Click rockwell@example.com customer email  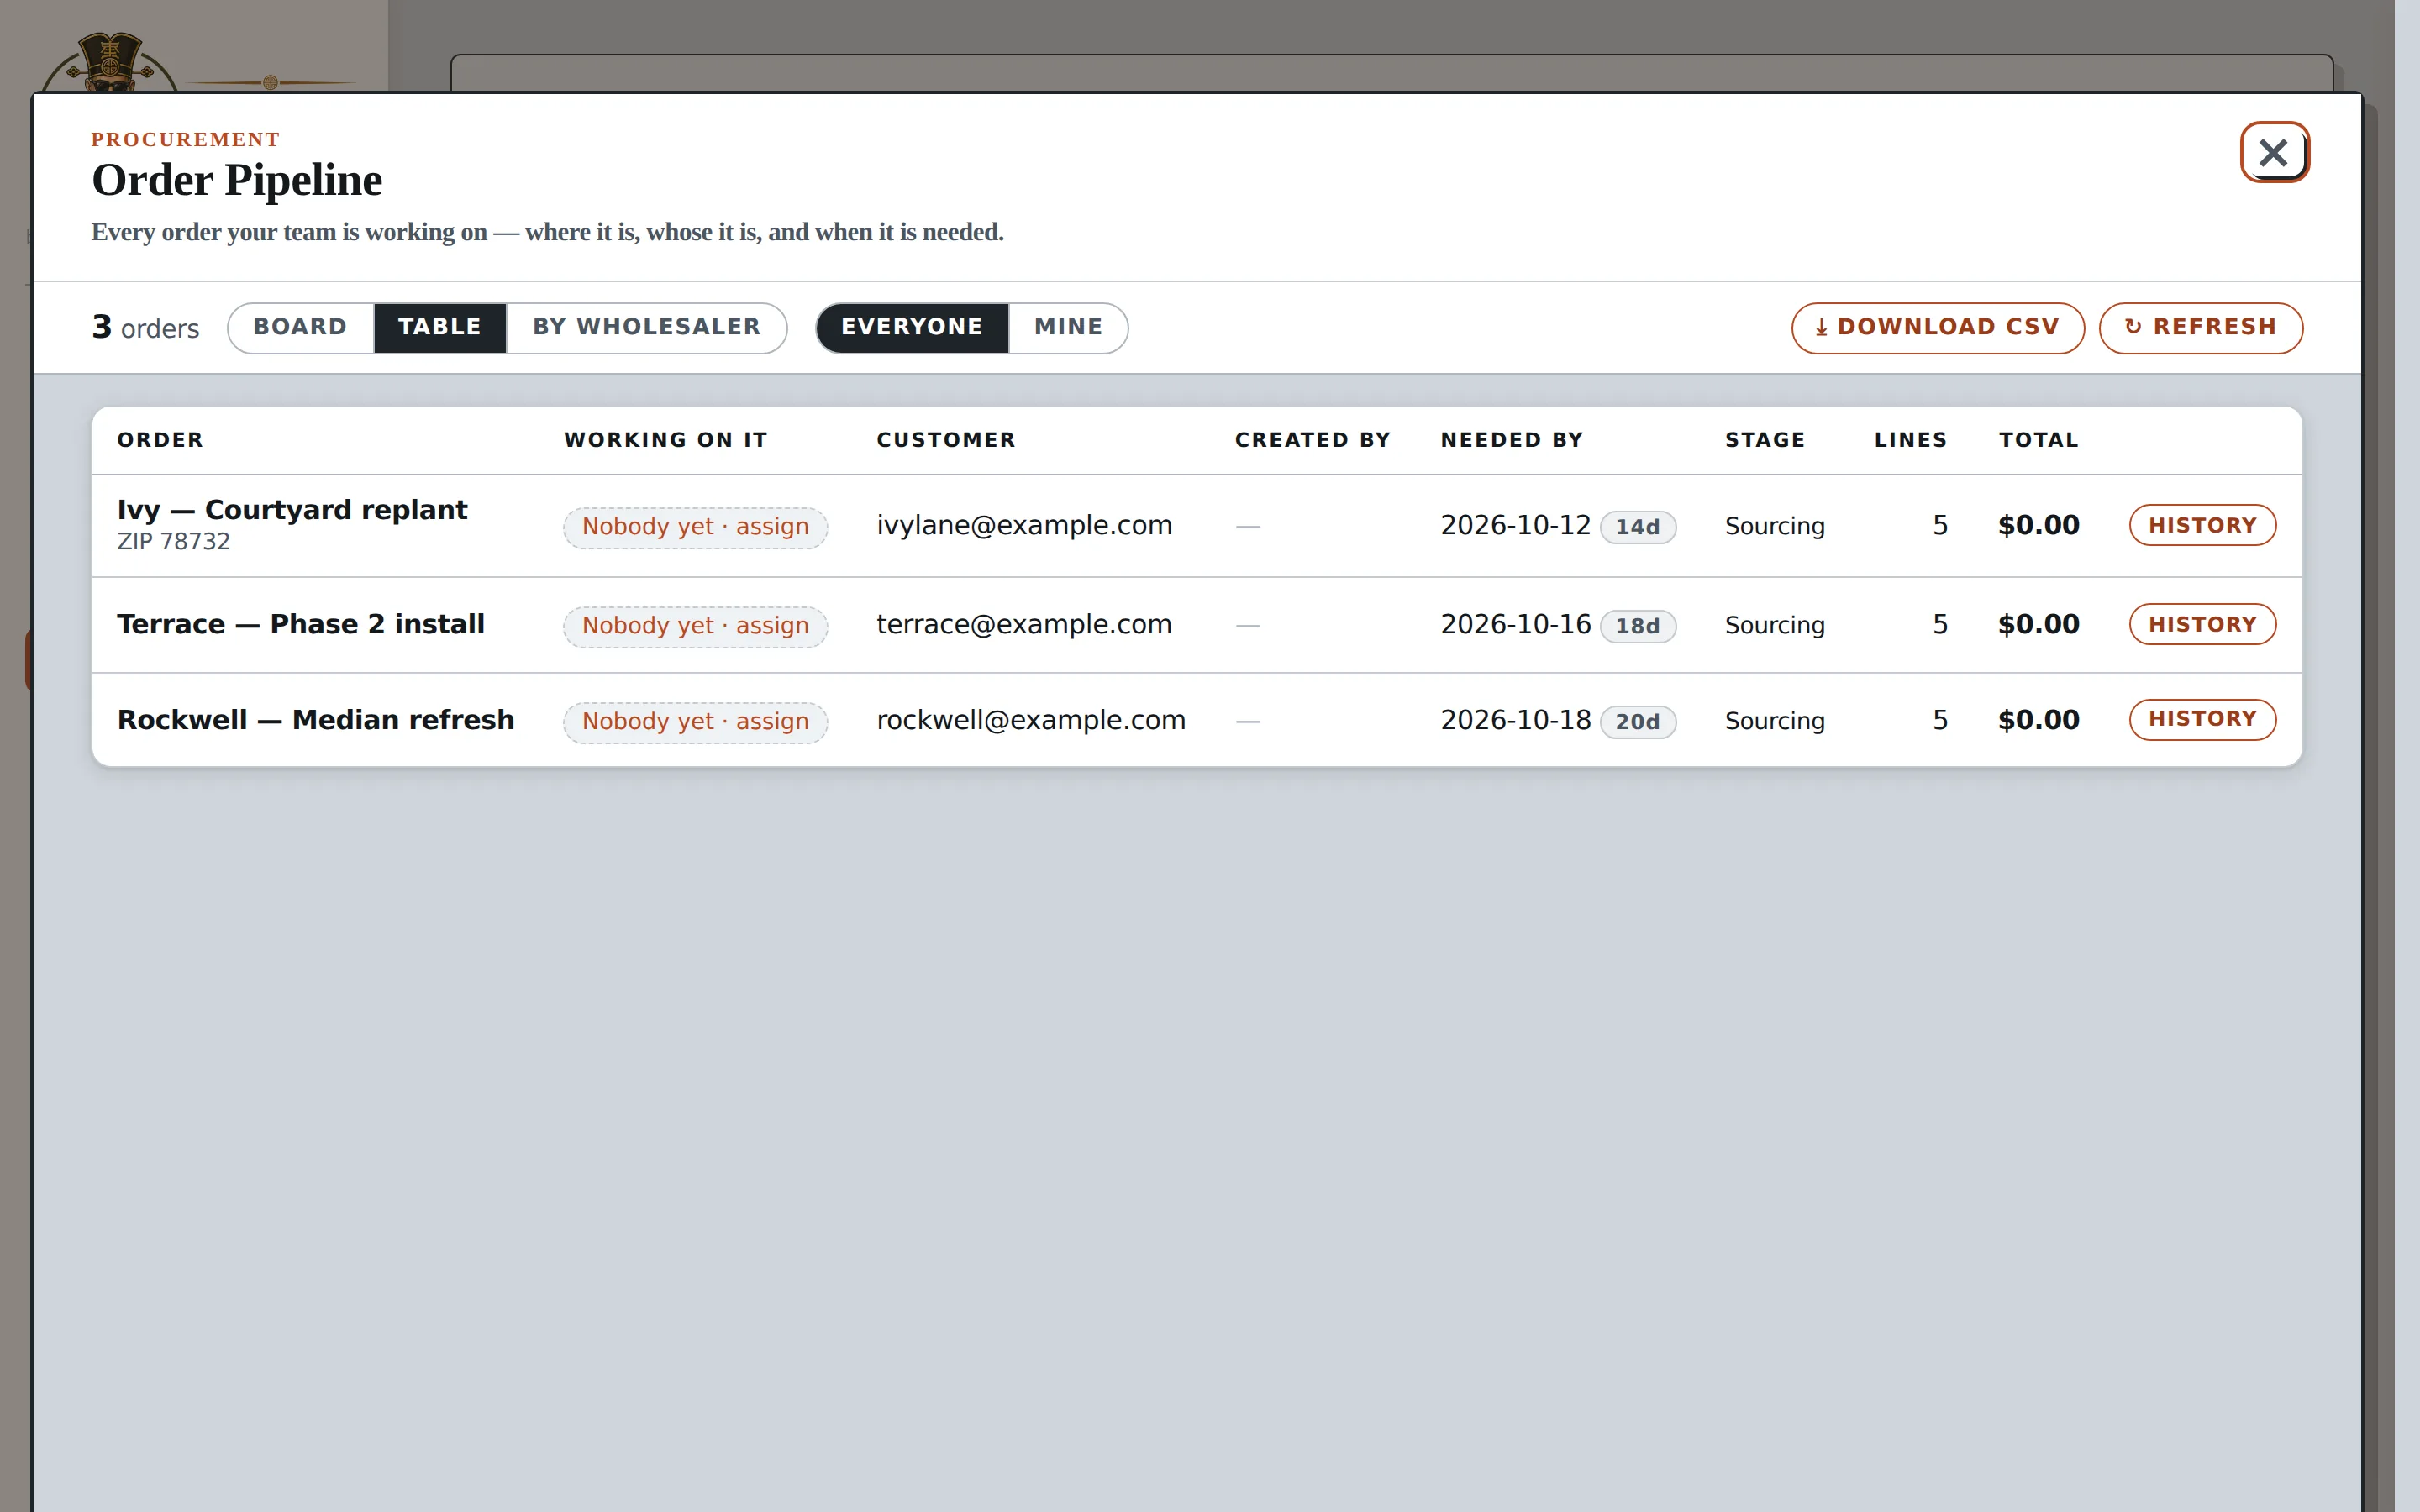[x=1031, y=720]
